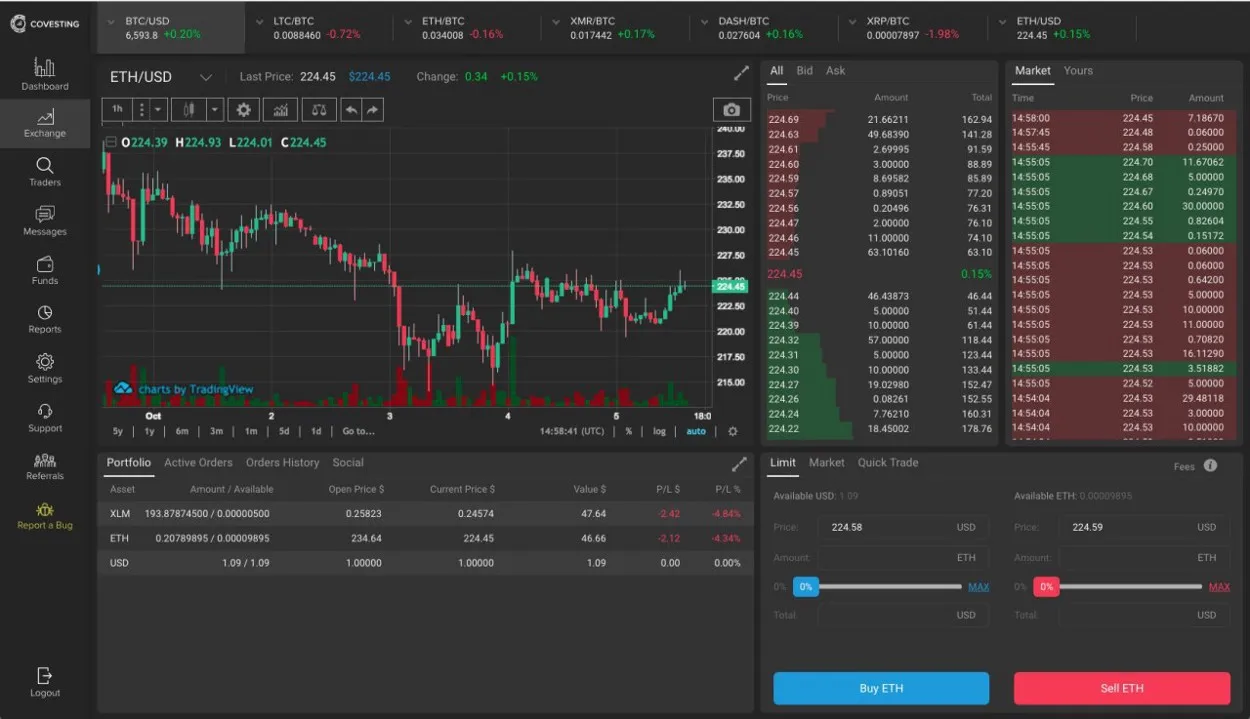Click the blue buy percentage slider handle

806,587
